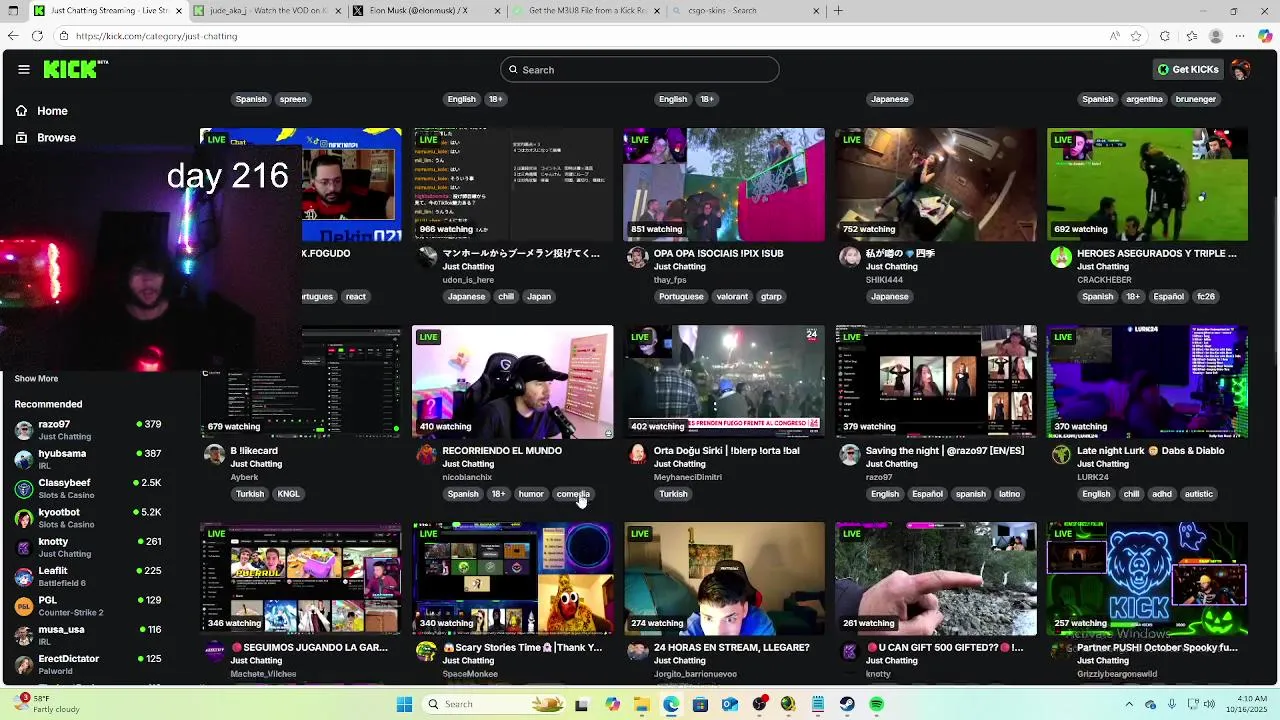The width and height of the screenshot is (1280, 720).
Task: Open the user profile avatar on Kick
Action: (1241, 70)
